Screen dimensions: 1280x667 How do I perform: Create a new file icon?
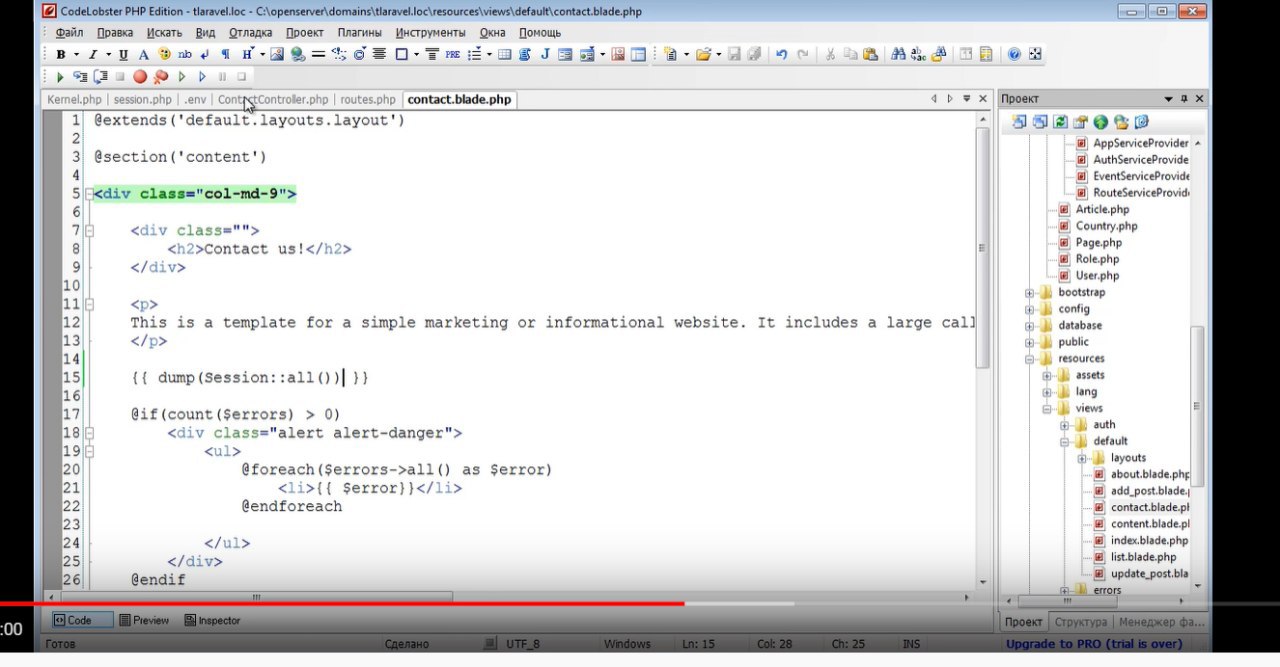tap(670, 55)
